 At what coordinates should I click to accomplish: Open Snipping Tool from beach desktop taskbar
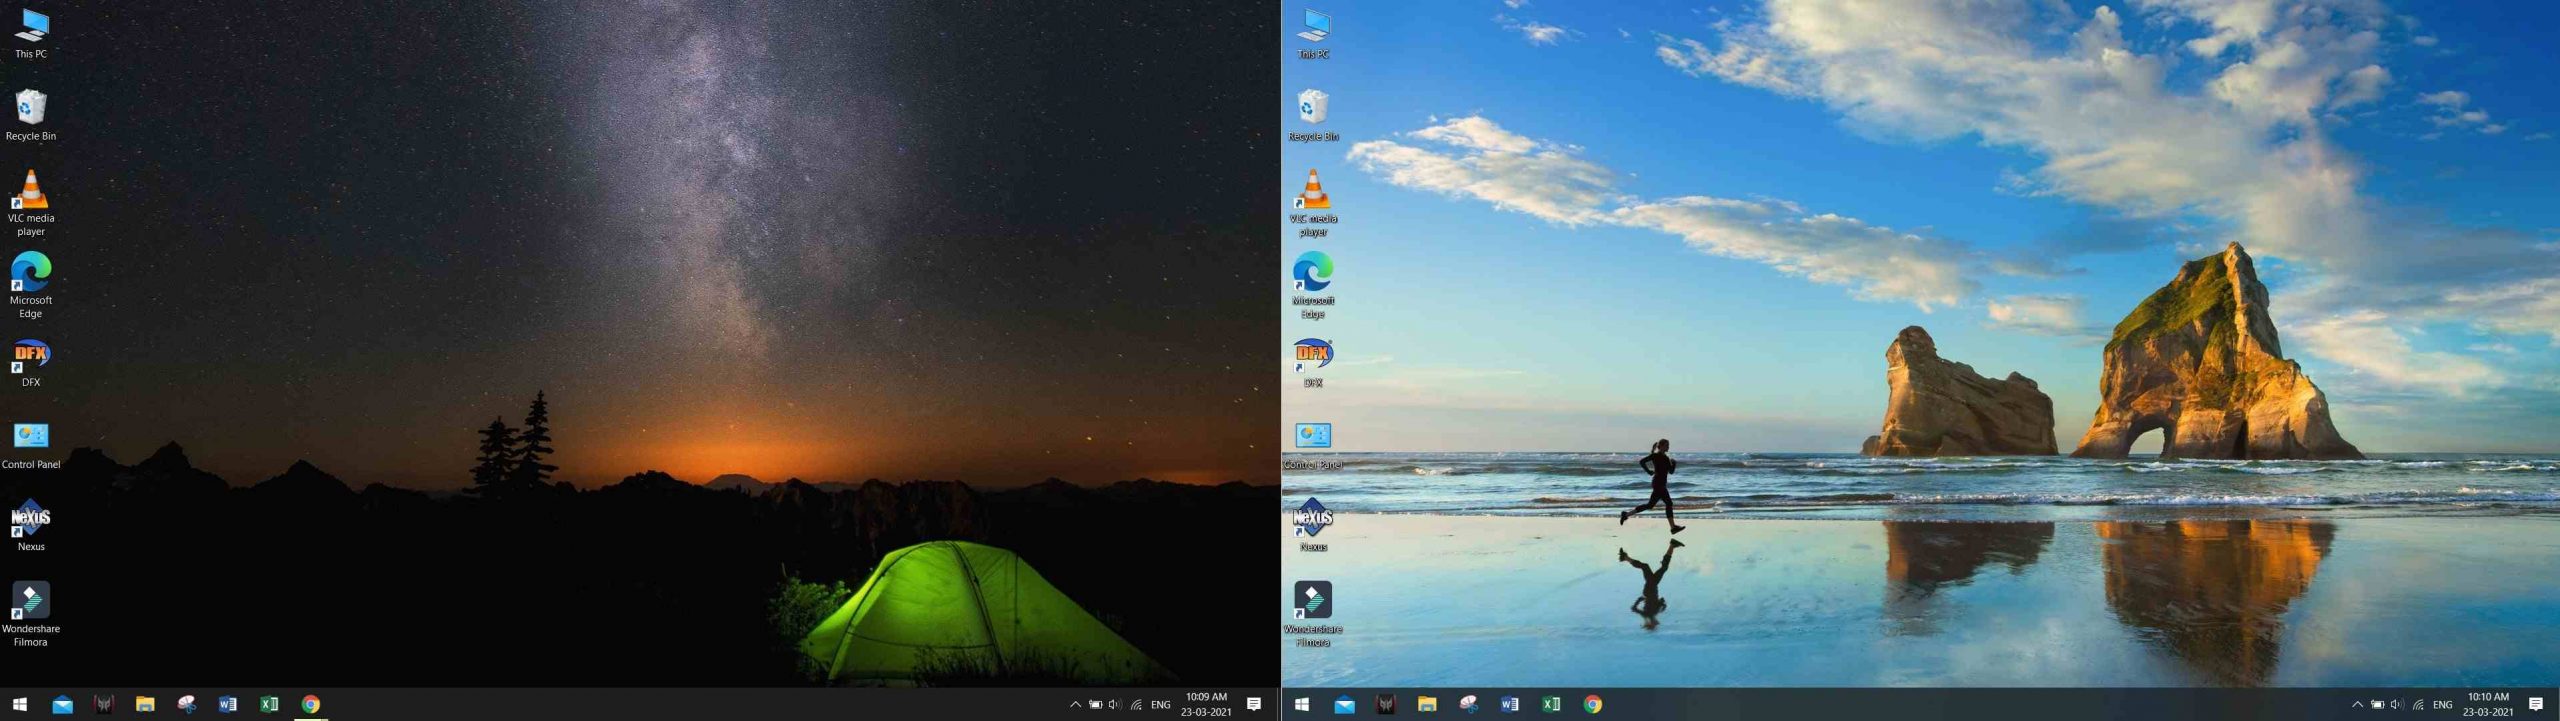(1468, 704)
